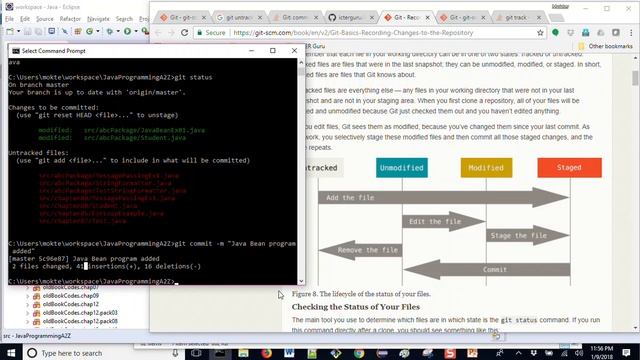Click the Eclipse new Java package icon

(x=78, y=31)
